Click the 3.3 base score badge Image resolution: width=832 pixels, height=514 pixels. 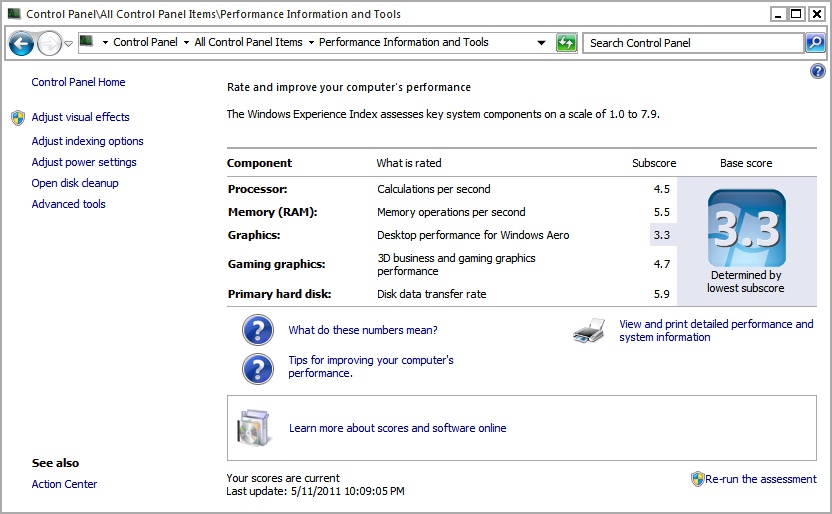pos(746,229)
